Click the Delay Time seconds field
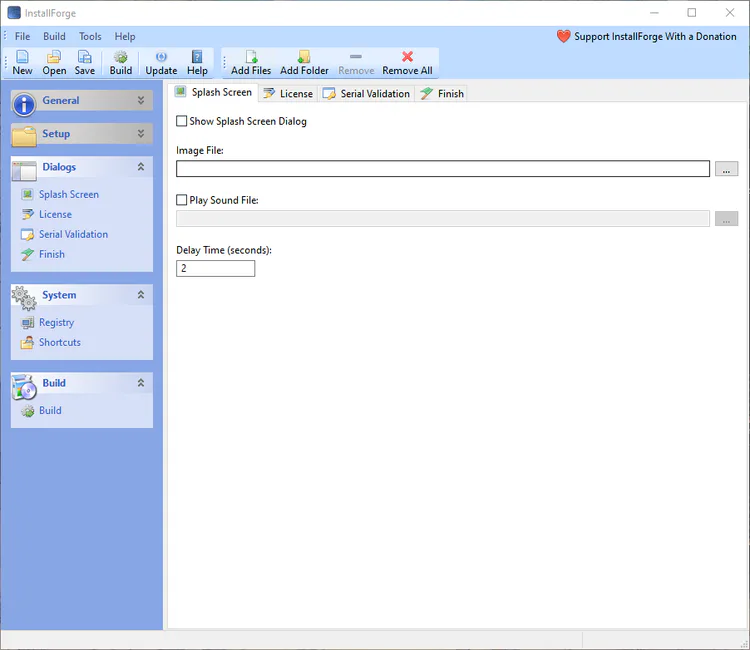Image resolution: width=750 pixels, height=650 pixels. coord(215,268)
